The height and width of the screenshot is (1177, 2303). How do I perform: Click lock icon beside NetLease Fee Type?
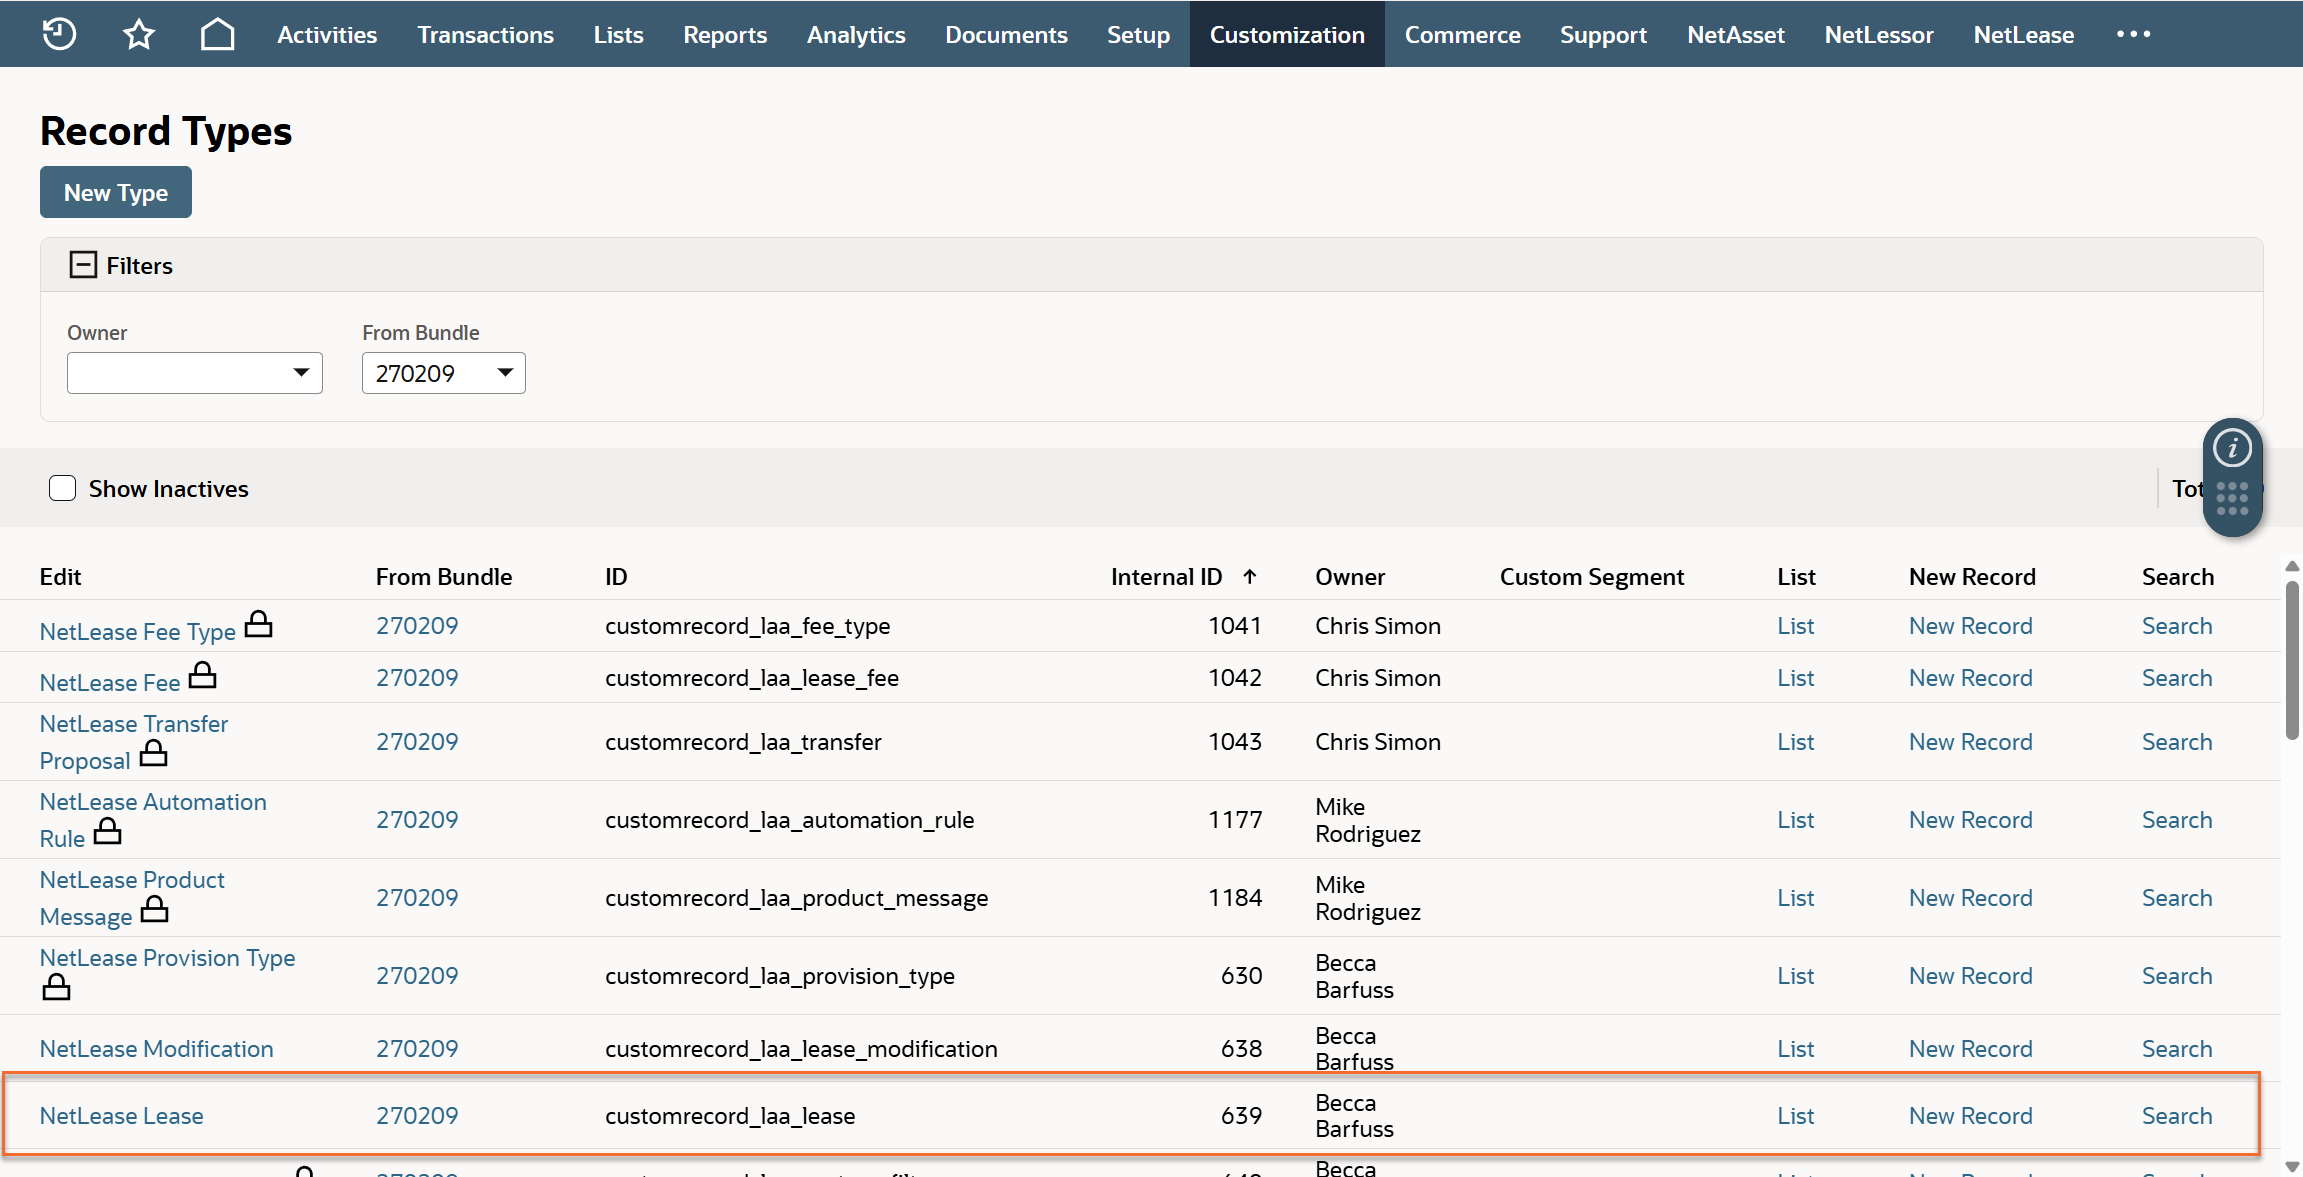point(259,625)
